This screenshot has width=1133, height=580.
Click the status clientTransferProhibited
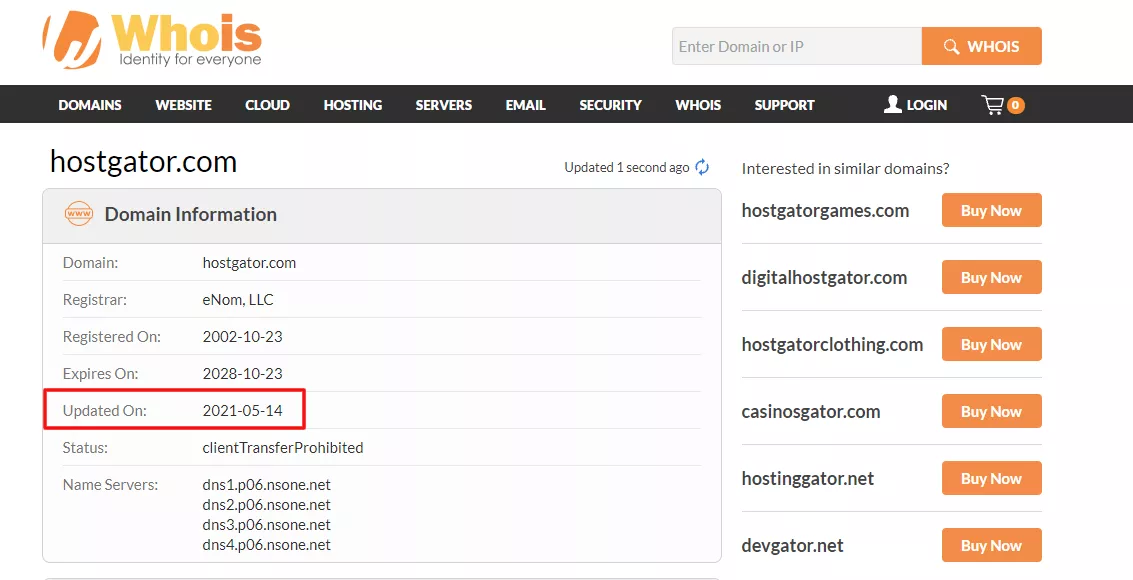[x=283, y=448]
